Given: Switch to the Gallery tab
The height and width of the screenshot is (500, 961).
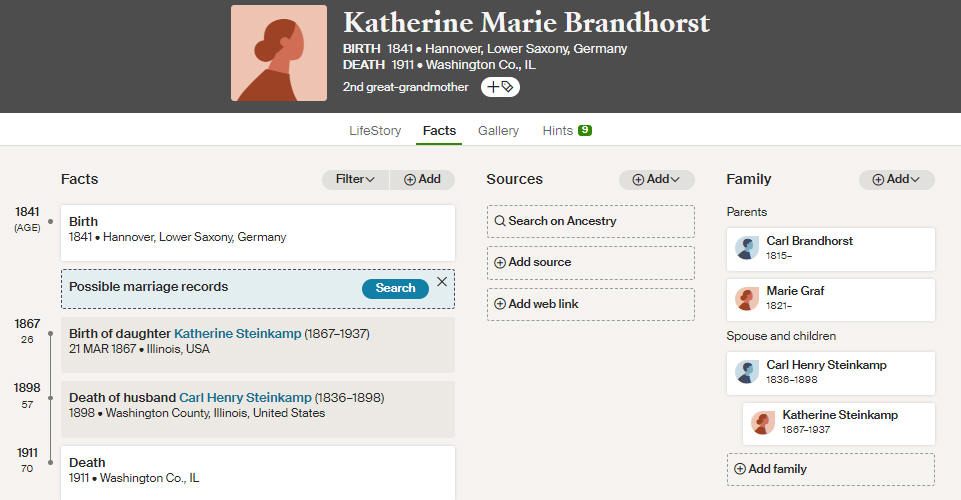Looking at the screenshot, I should tap(498, 131).
